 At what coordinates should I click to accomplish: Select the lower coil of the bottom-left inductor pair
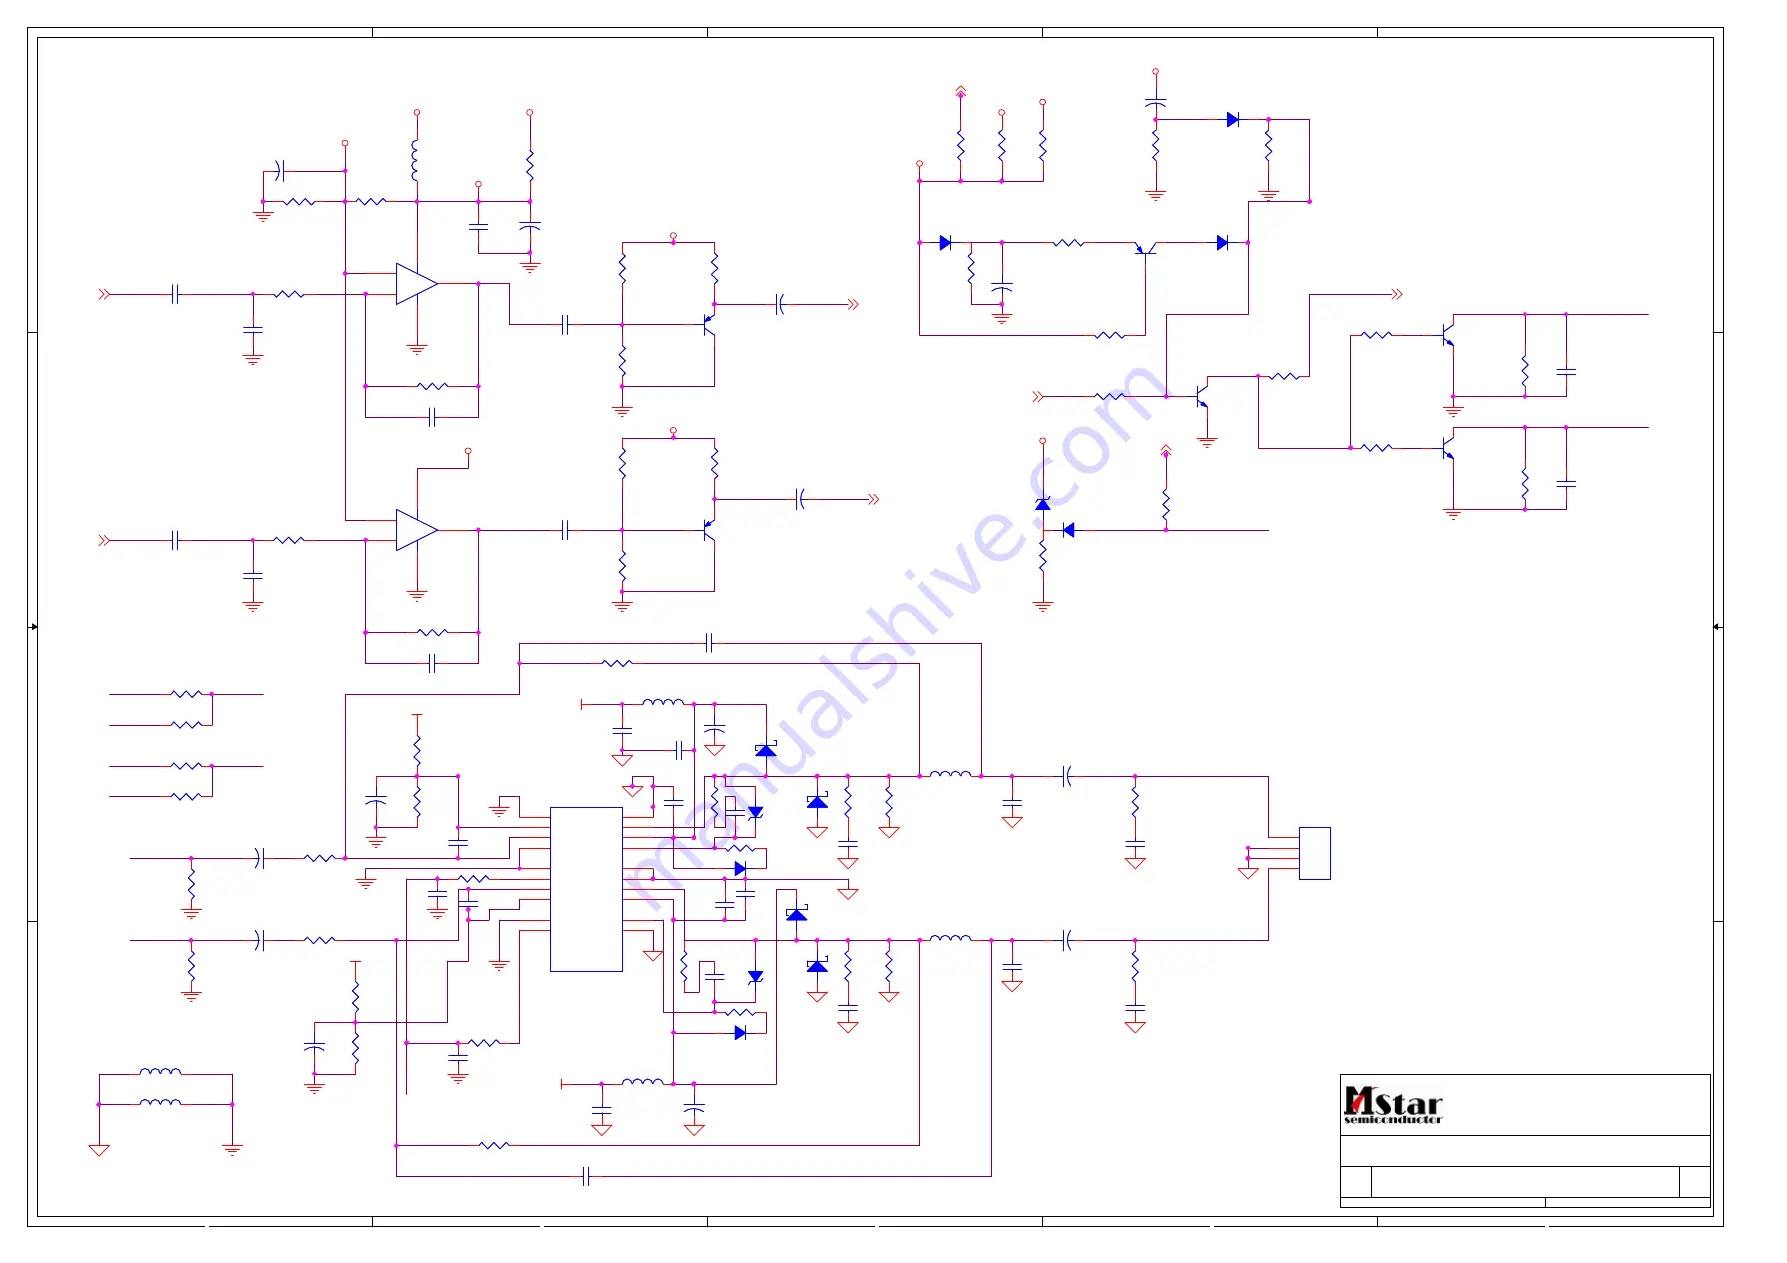pyautogui.click(x=160, y=1101)
